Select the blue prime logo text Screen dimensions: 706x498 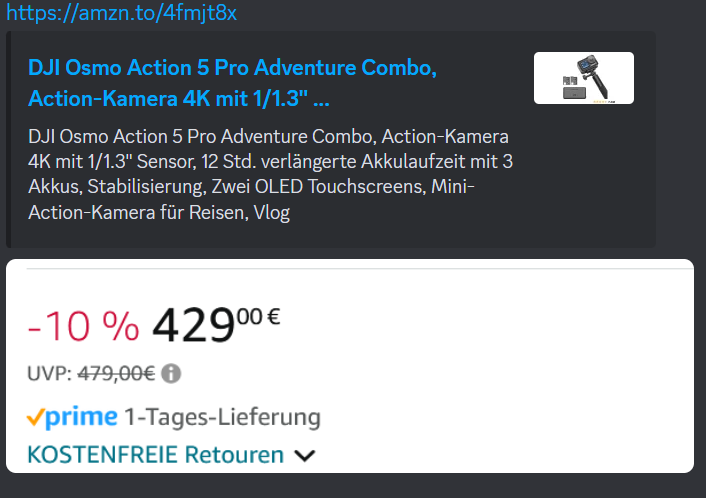(81, 417)
